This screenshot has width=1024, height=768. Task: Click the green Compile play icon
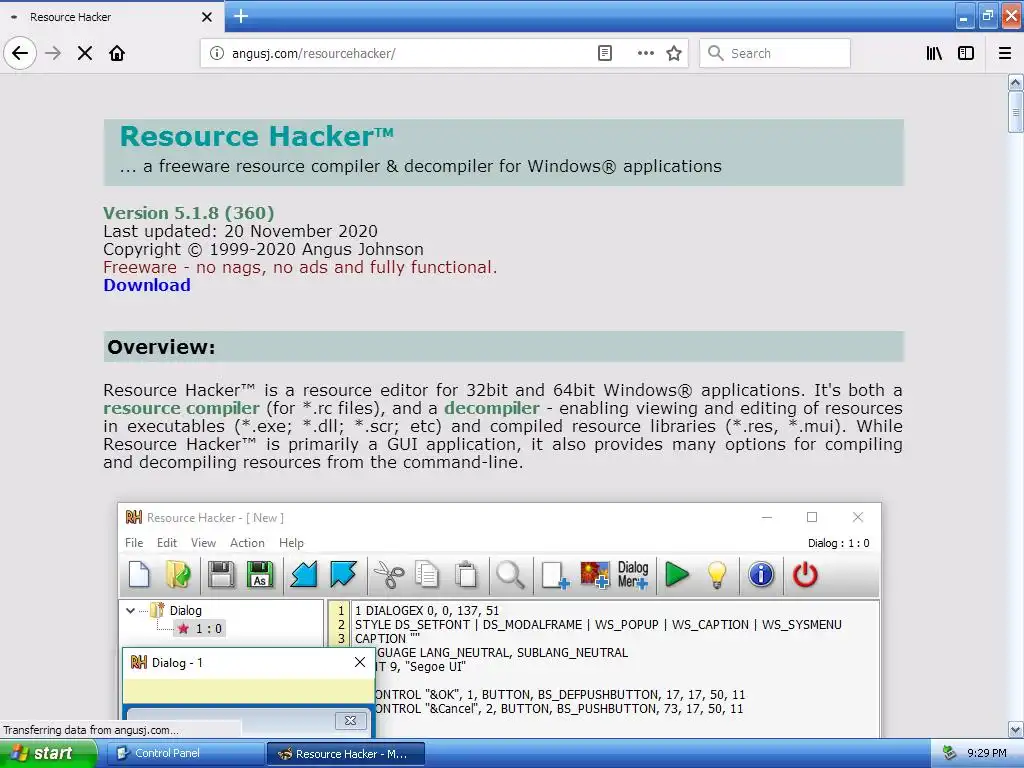pos(677,575)
